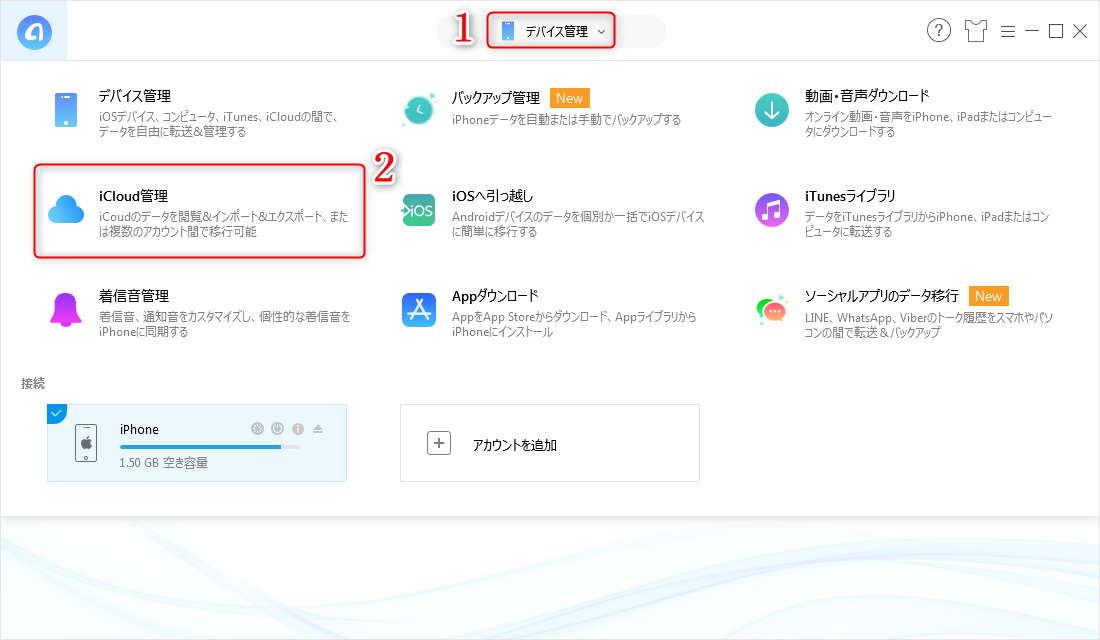
Task: Click the iOSへ引っ越し green icon
Action: tap(419, 211)
